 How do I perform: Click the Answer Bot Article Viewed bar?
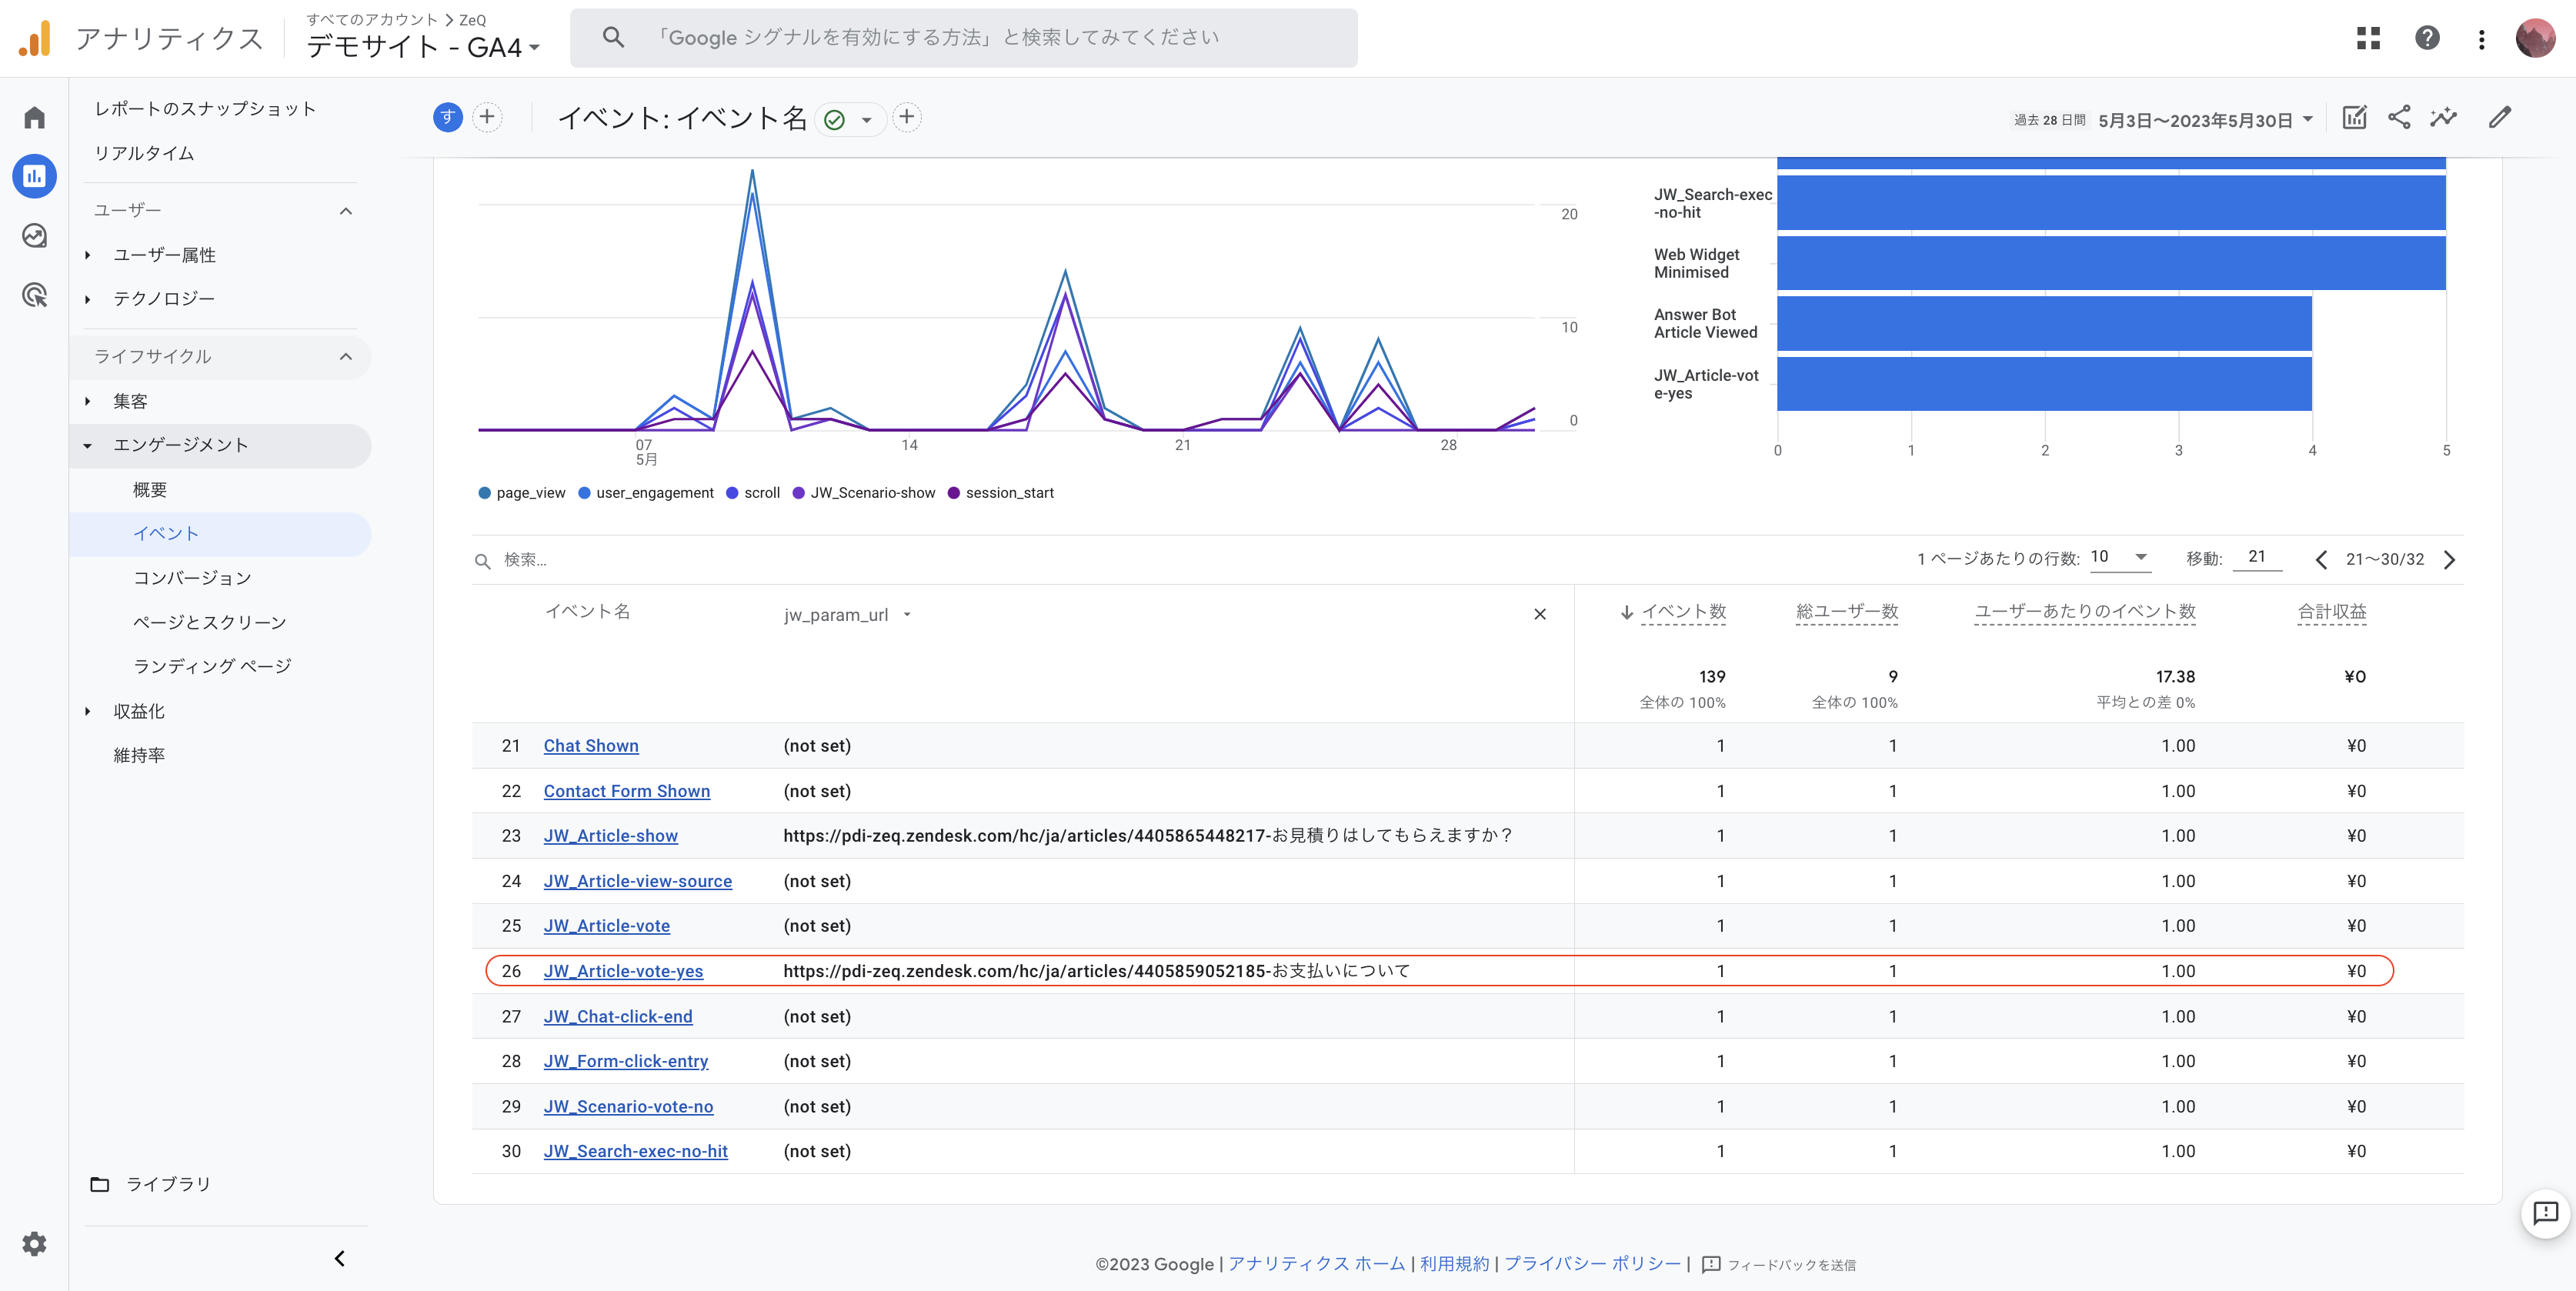coord(2044,323)
